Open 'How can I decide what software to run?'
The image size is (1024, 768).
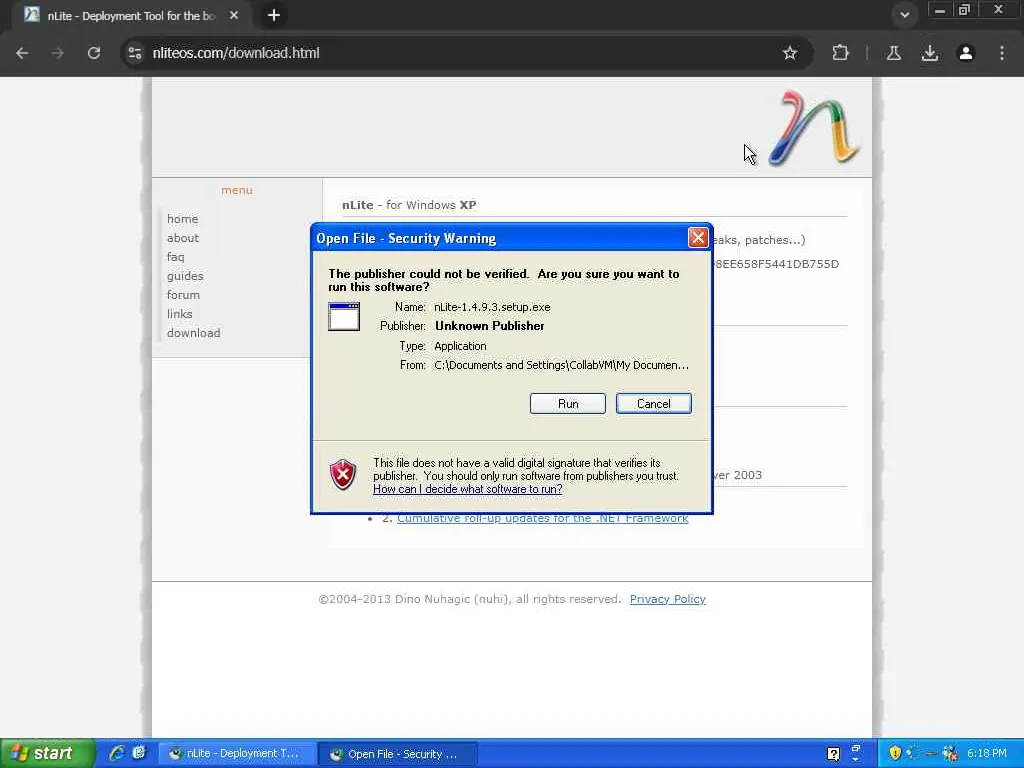pyautogui.click(x=468, y=489)
